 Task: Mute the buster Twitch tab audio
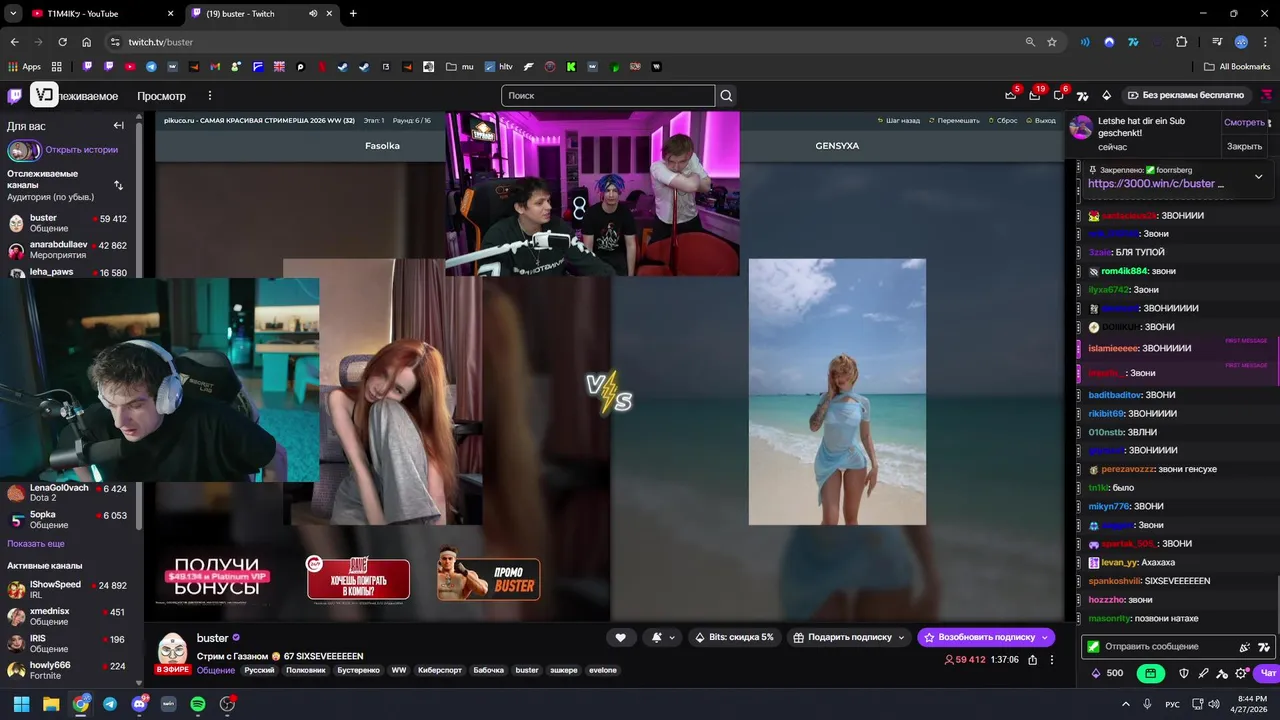coord(313,14)
